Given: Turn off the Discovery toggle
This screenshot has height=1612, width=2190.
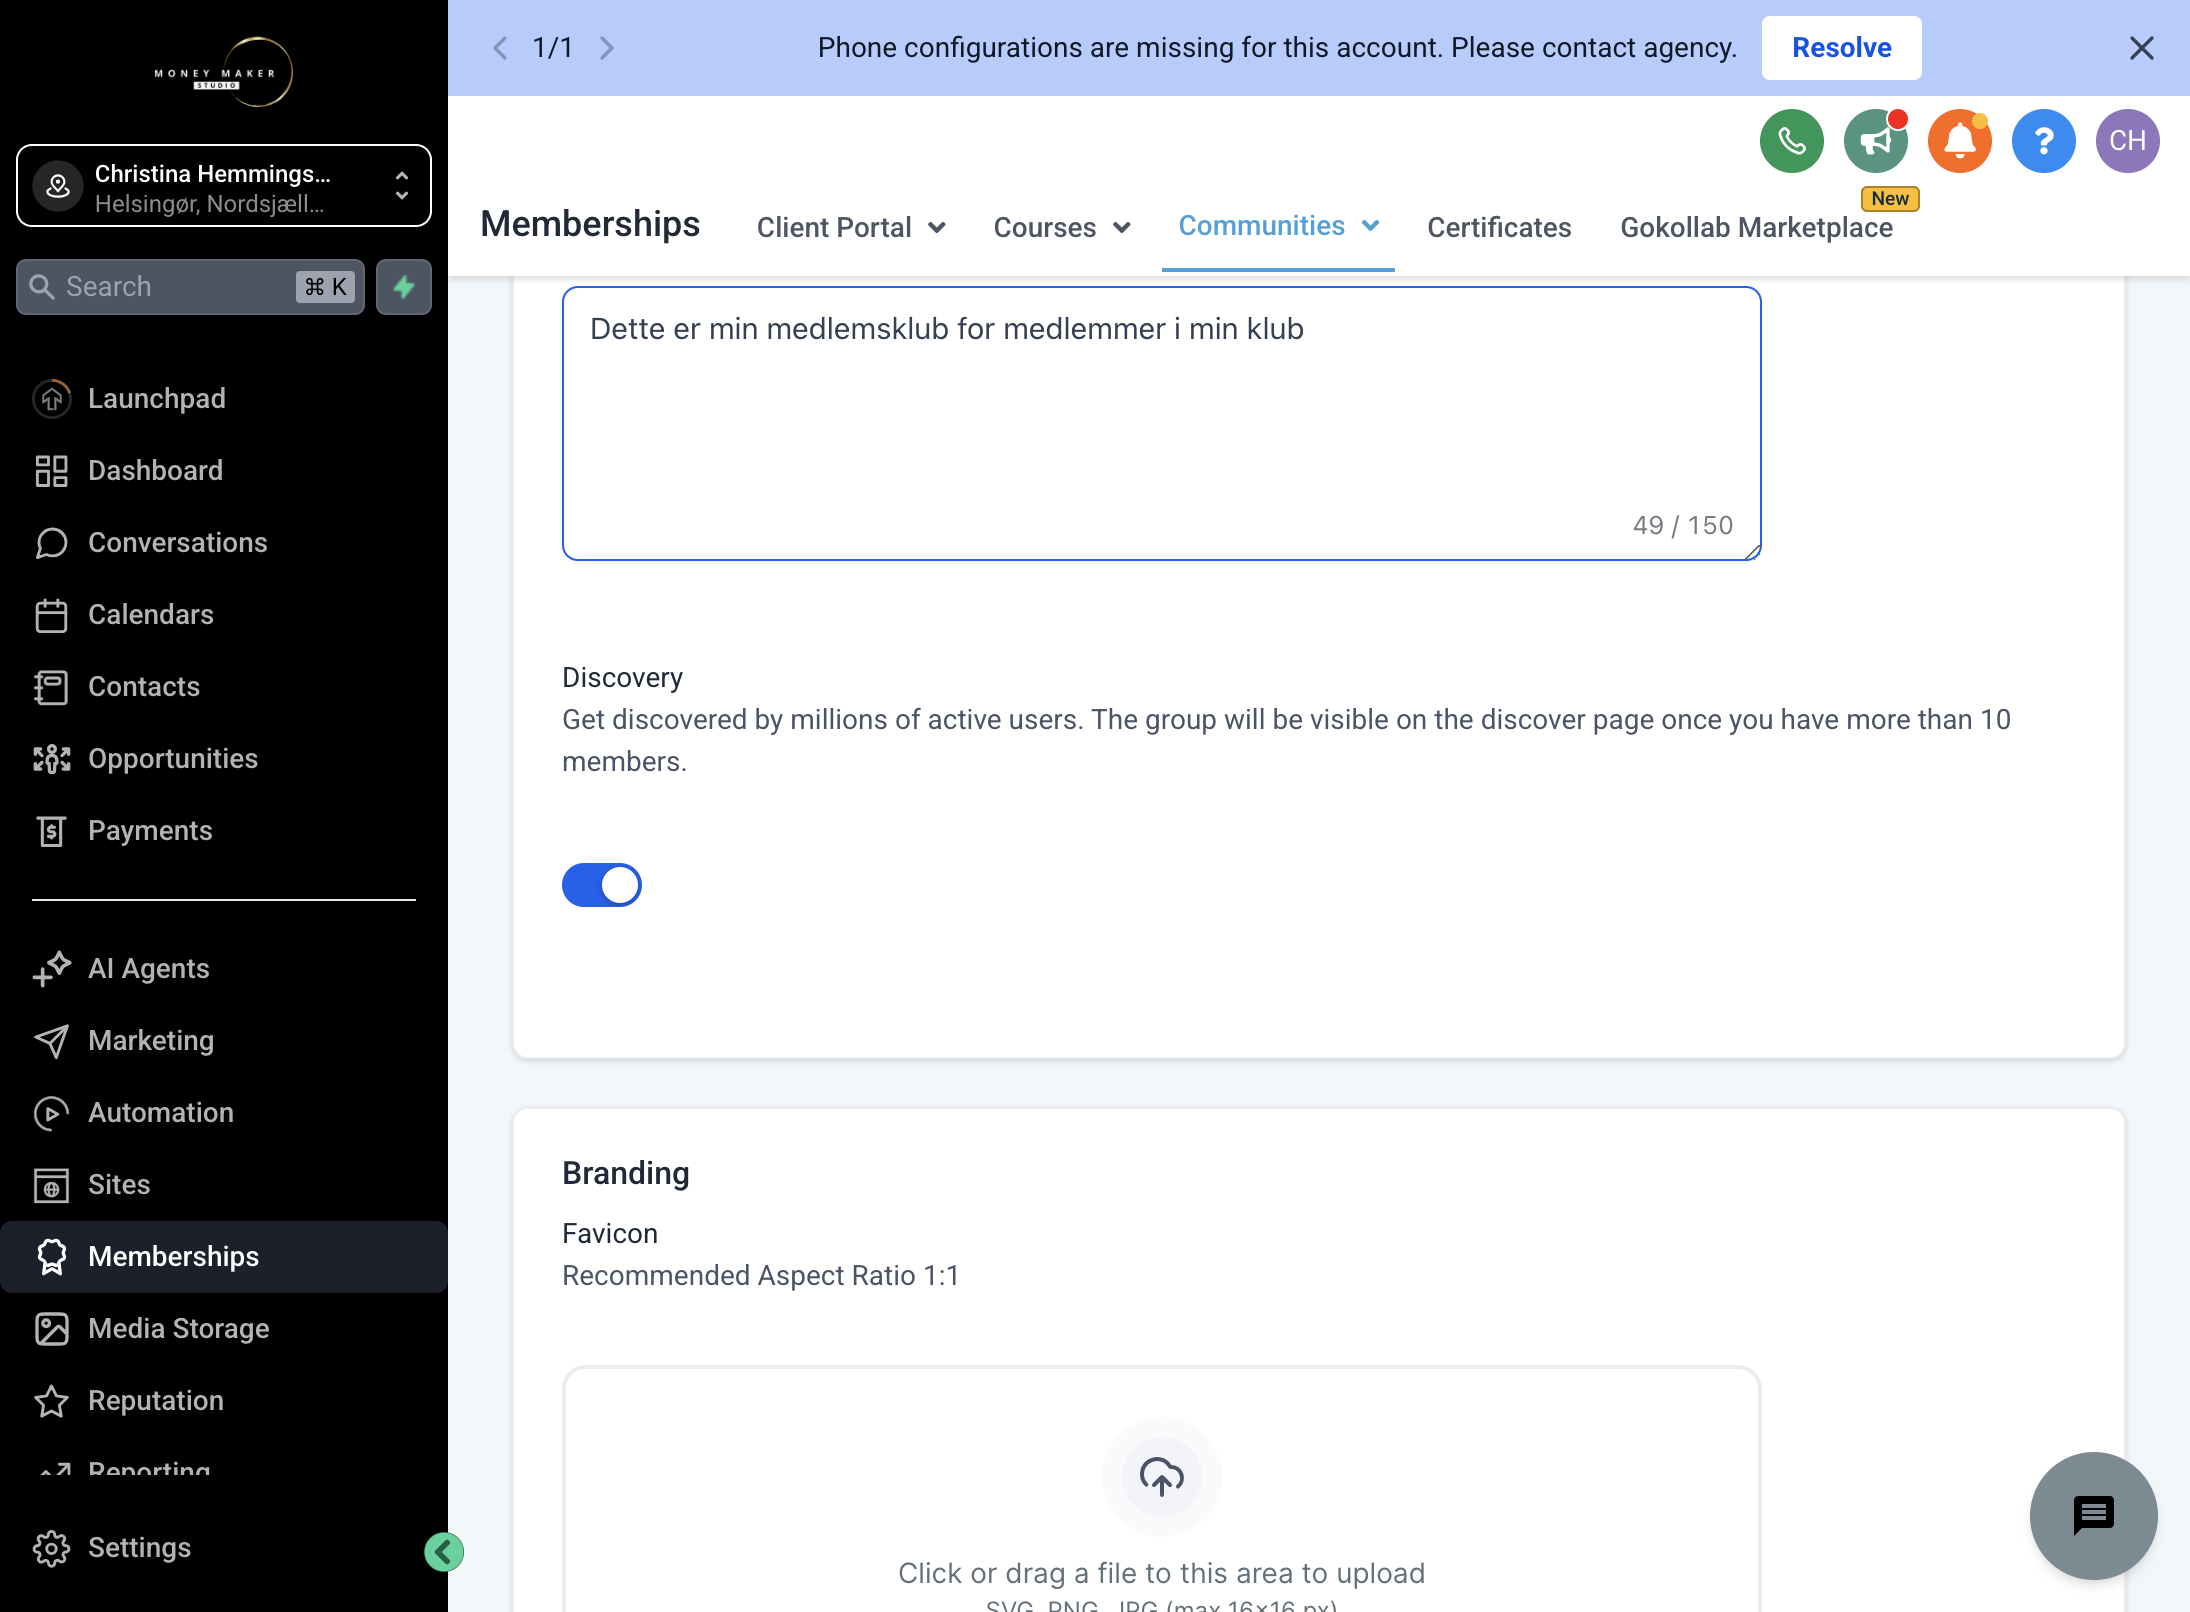Looking at the screenshot, I should point(601,885).
